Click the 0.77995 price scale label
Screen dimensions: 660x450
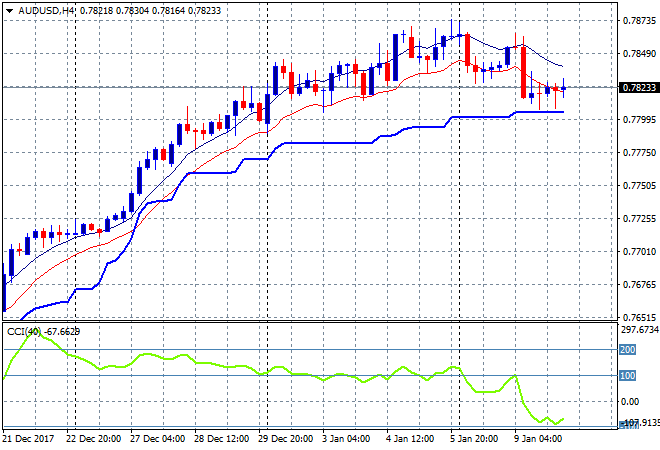click(639, 120)
